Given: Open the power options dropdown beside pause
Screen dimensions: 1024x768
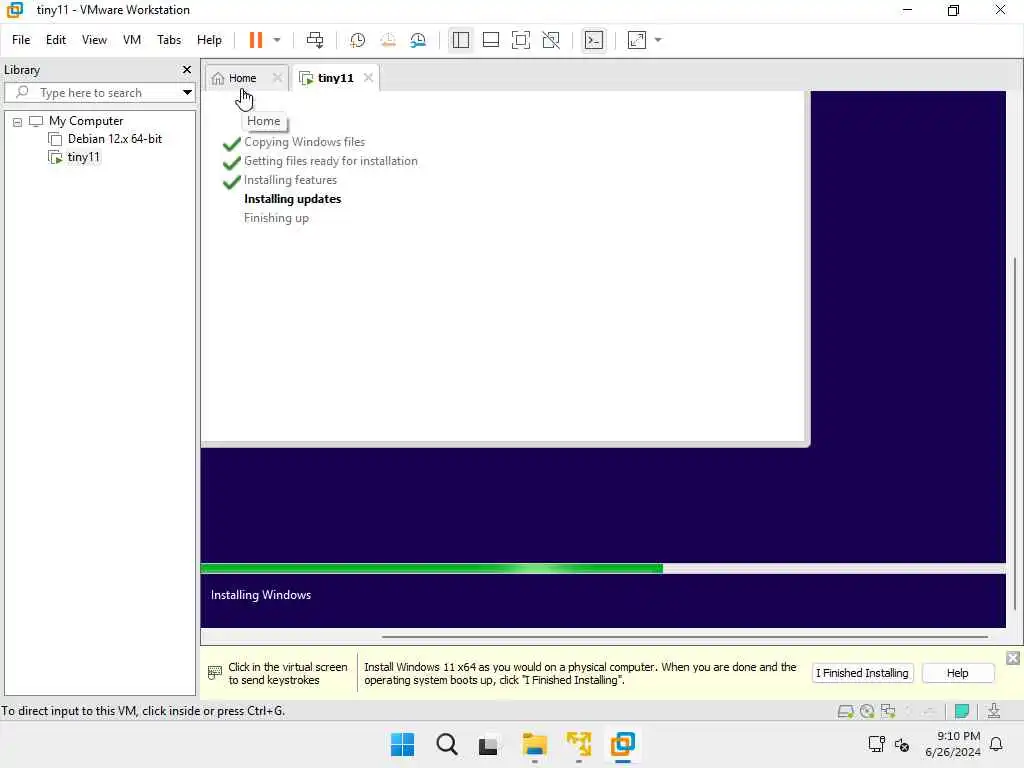Looking at the screenshot, I should coord(277,40).
